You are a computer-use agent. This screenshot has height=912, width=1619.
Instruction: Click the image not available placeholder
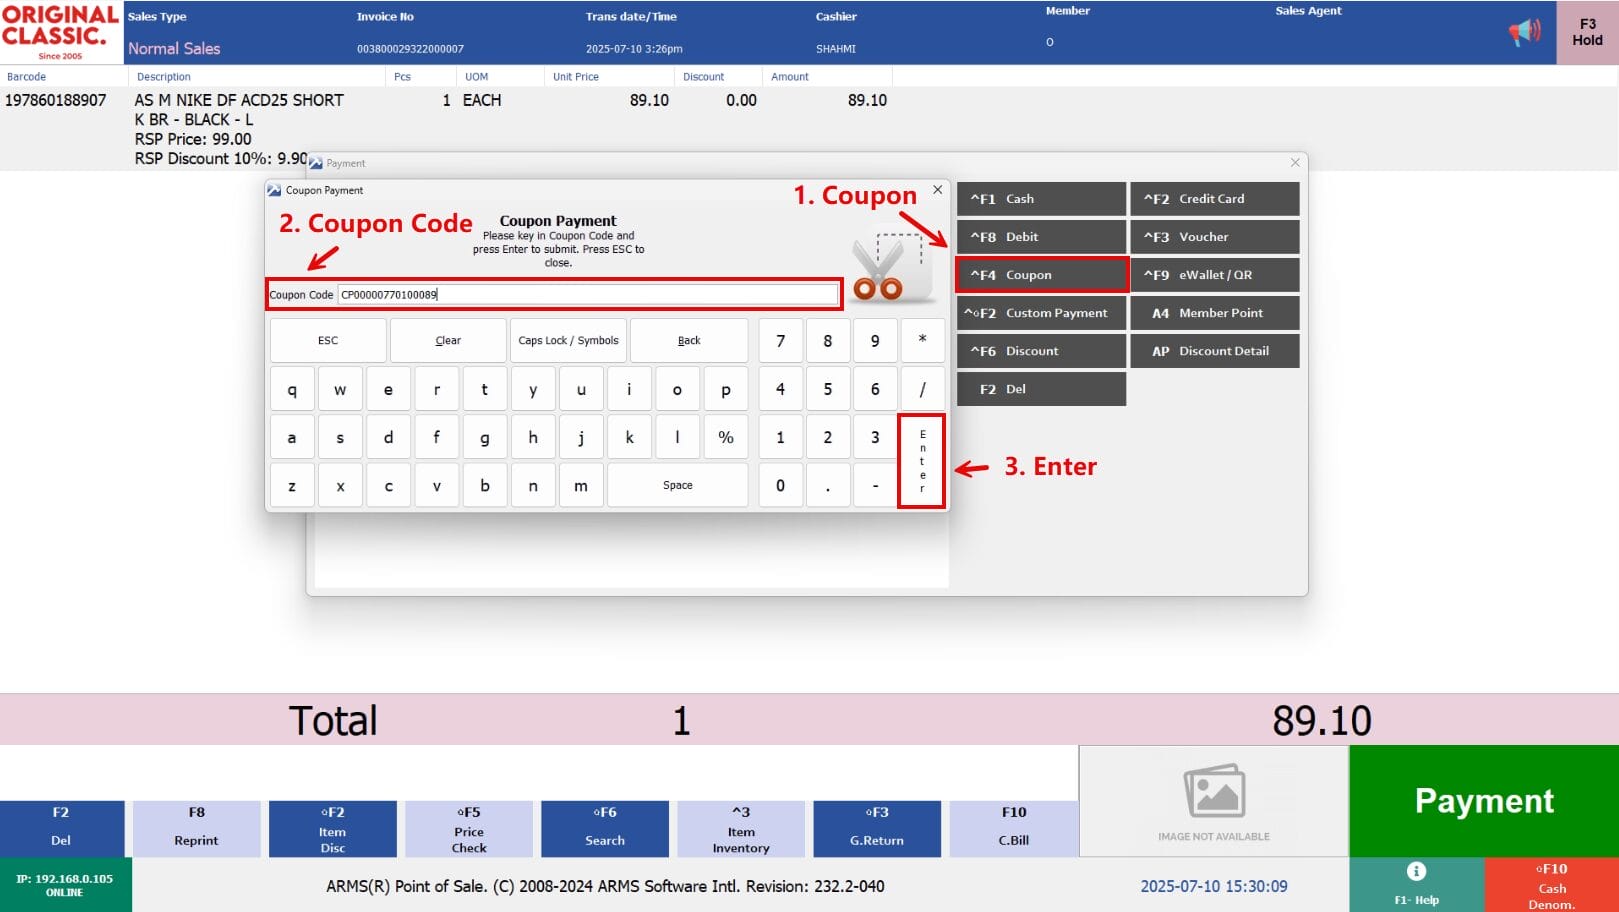point(1213,801)
